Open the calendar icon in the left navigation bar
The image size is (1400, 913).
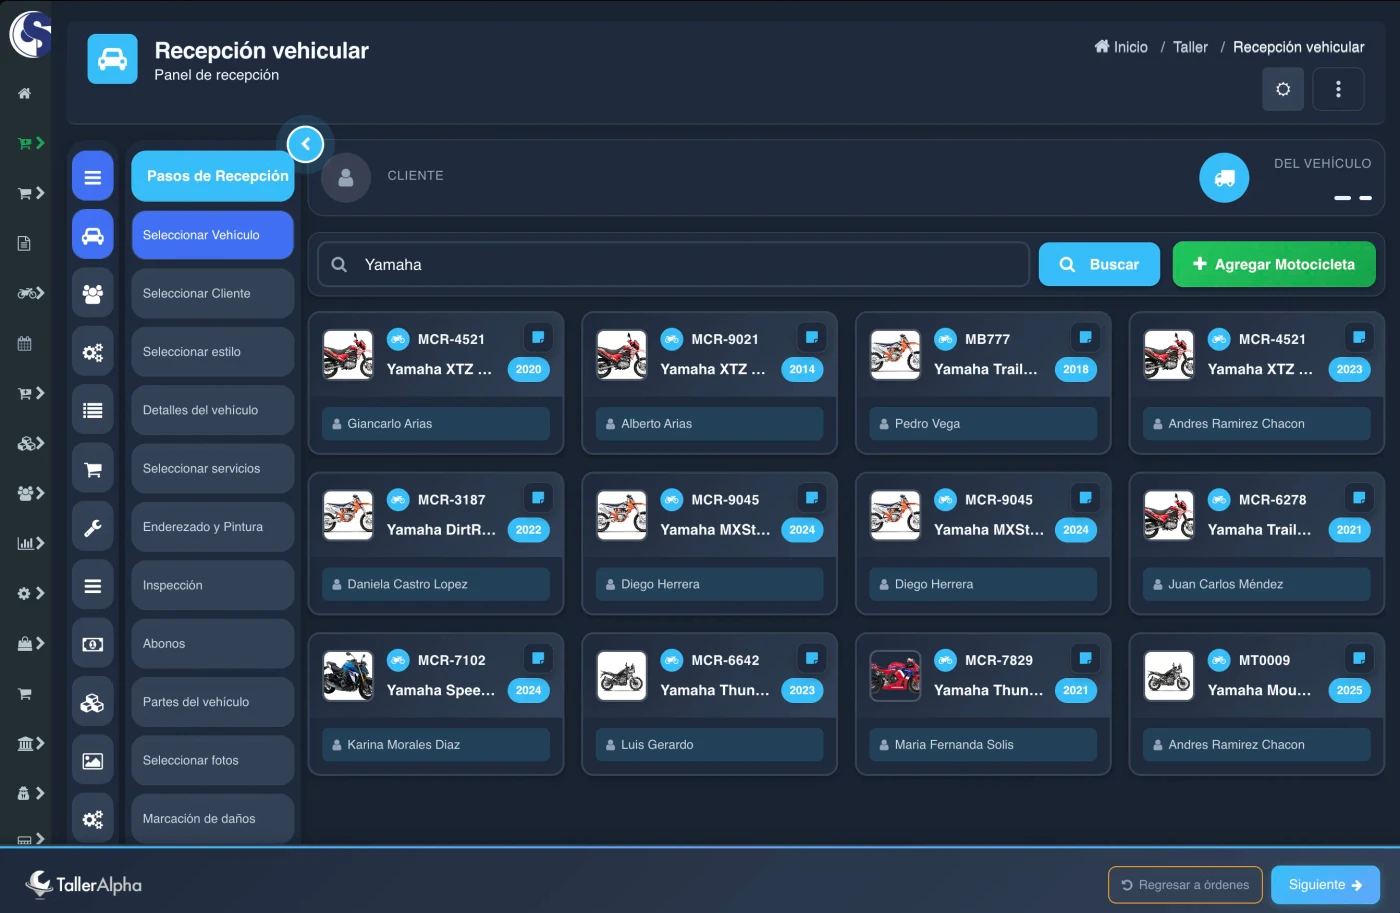25,344
